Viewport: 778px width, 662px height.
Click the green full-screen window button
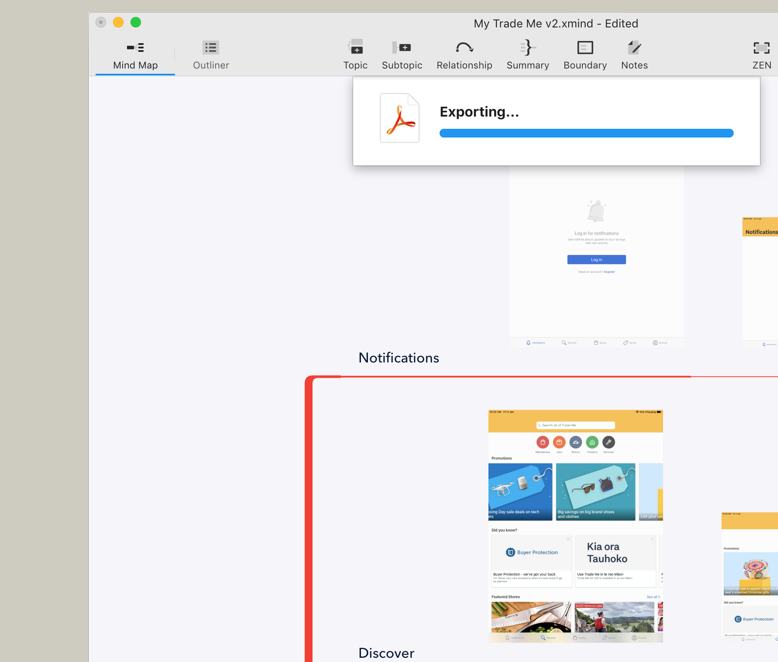point(136,22)
